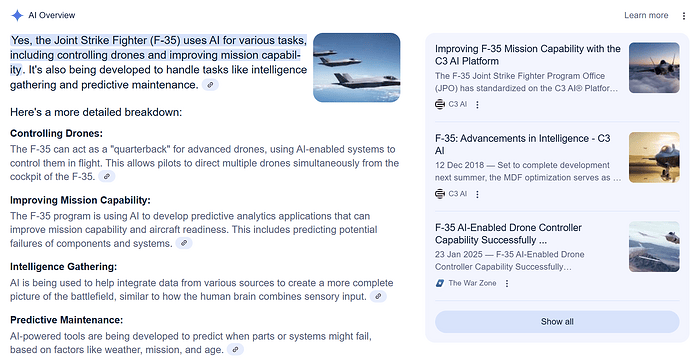Open F-35: Advancements in Intelligence article
Image resolution: width=690 pixels, height=361 pixels.
(523, 144)
